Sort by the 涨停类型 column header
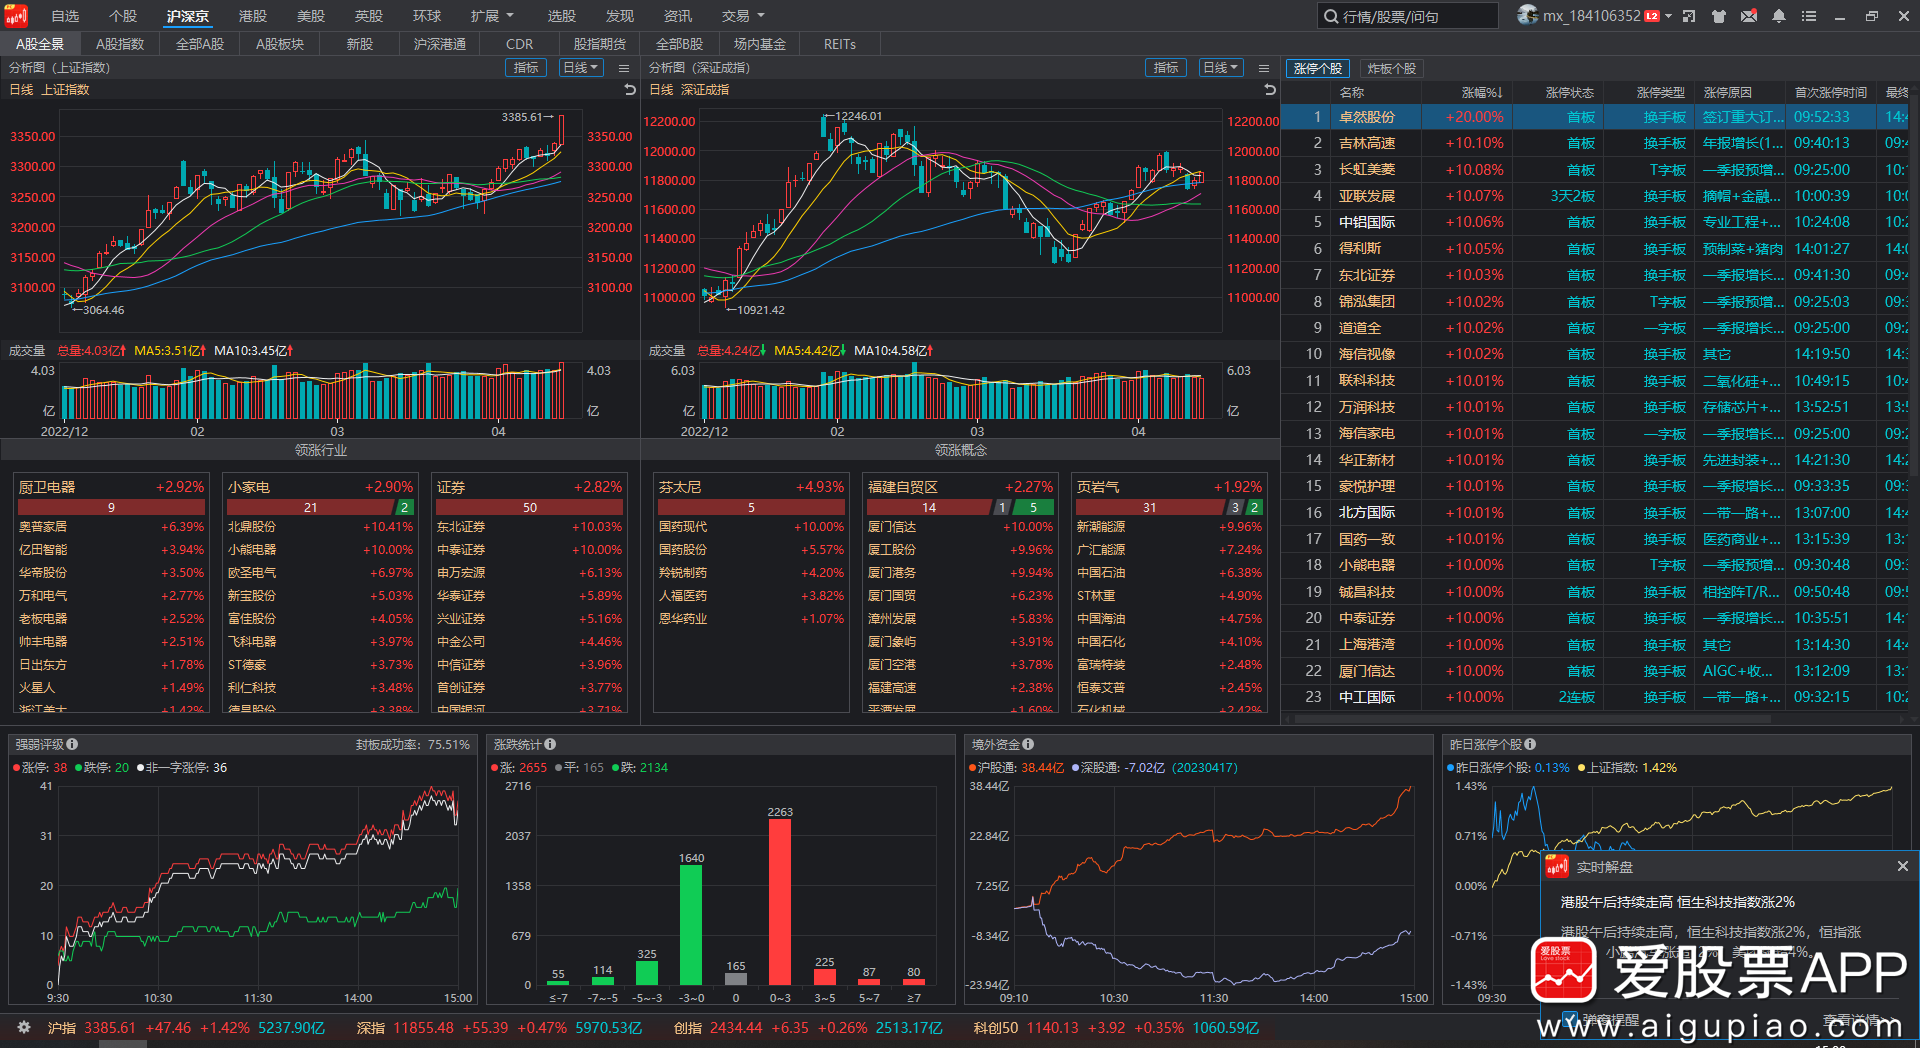Screen dimensions: 1920x1048 pyautogui.click(x=1661, y=92)
